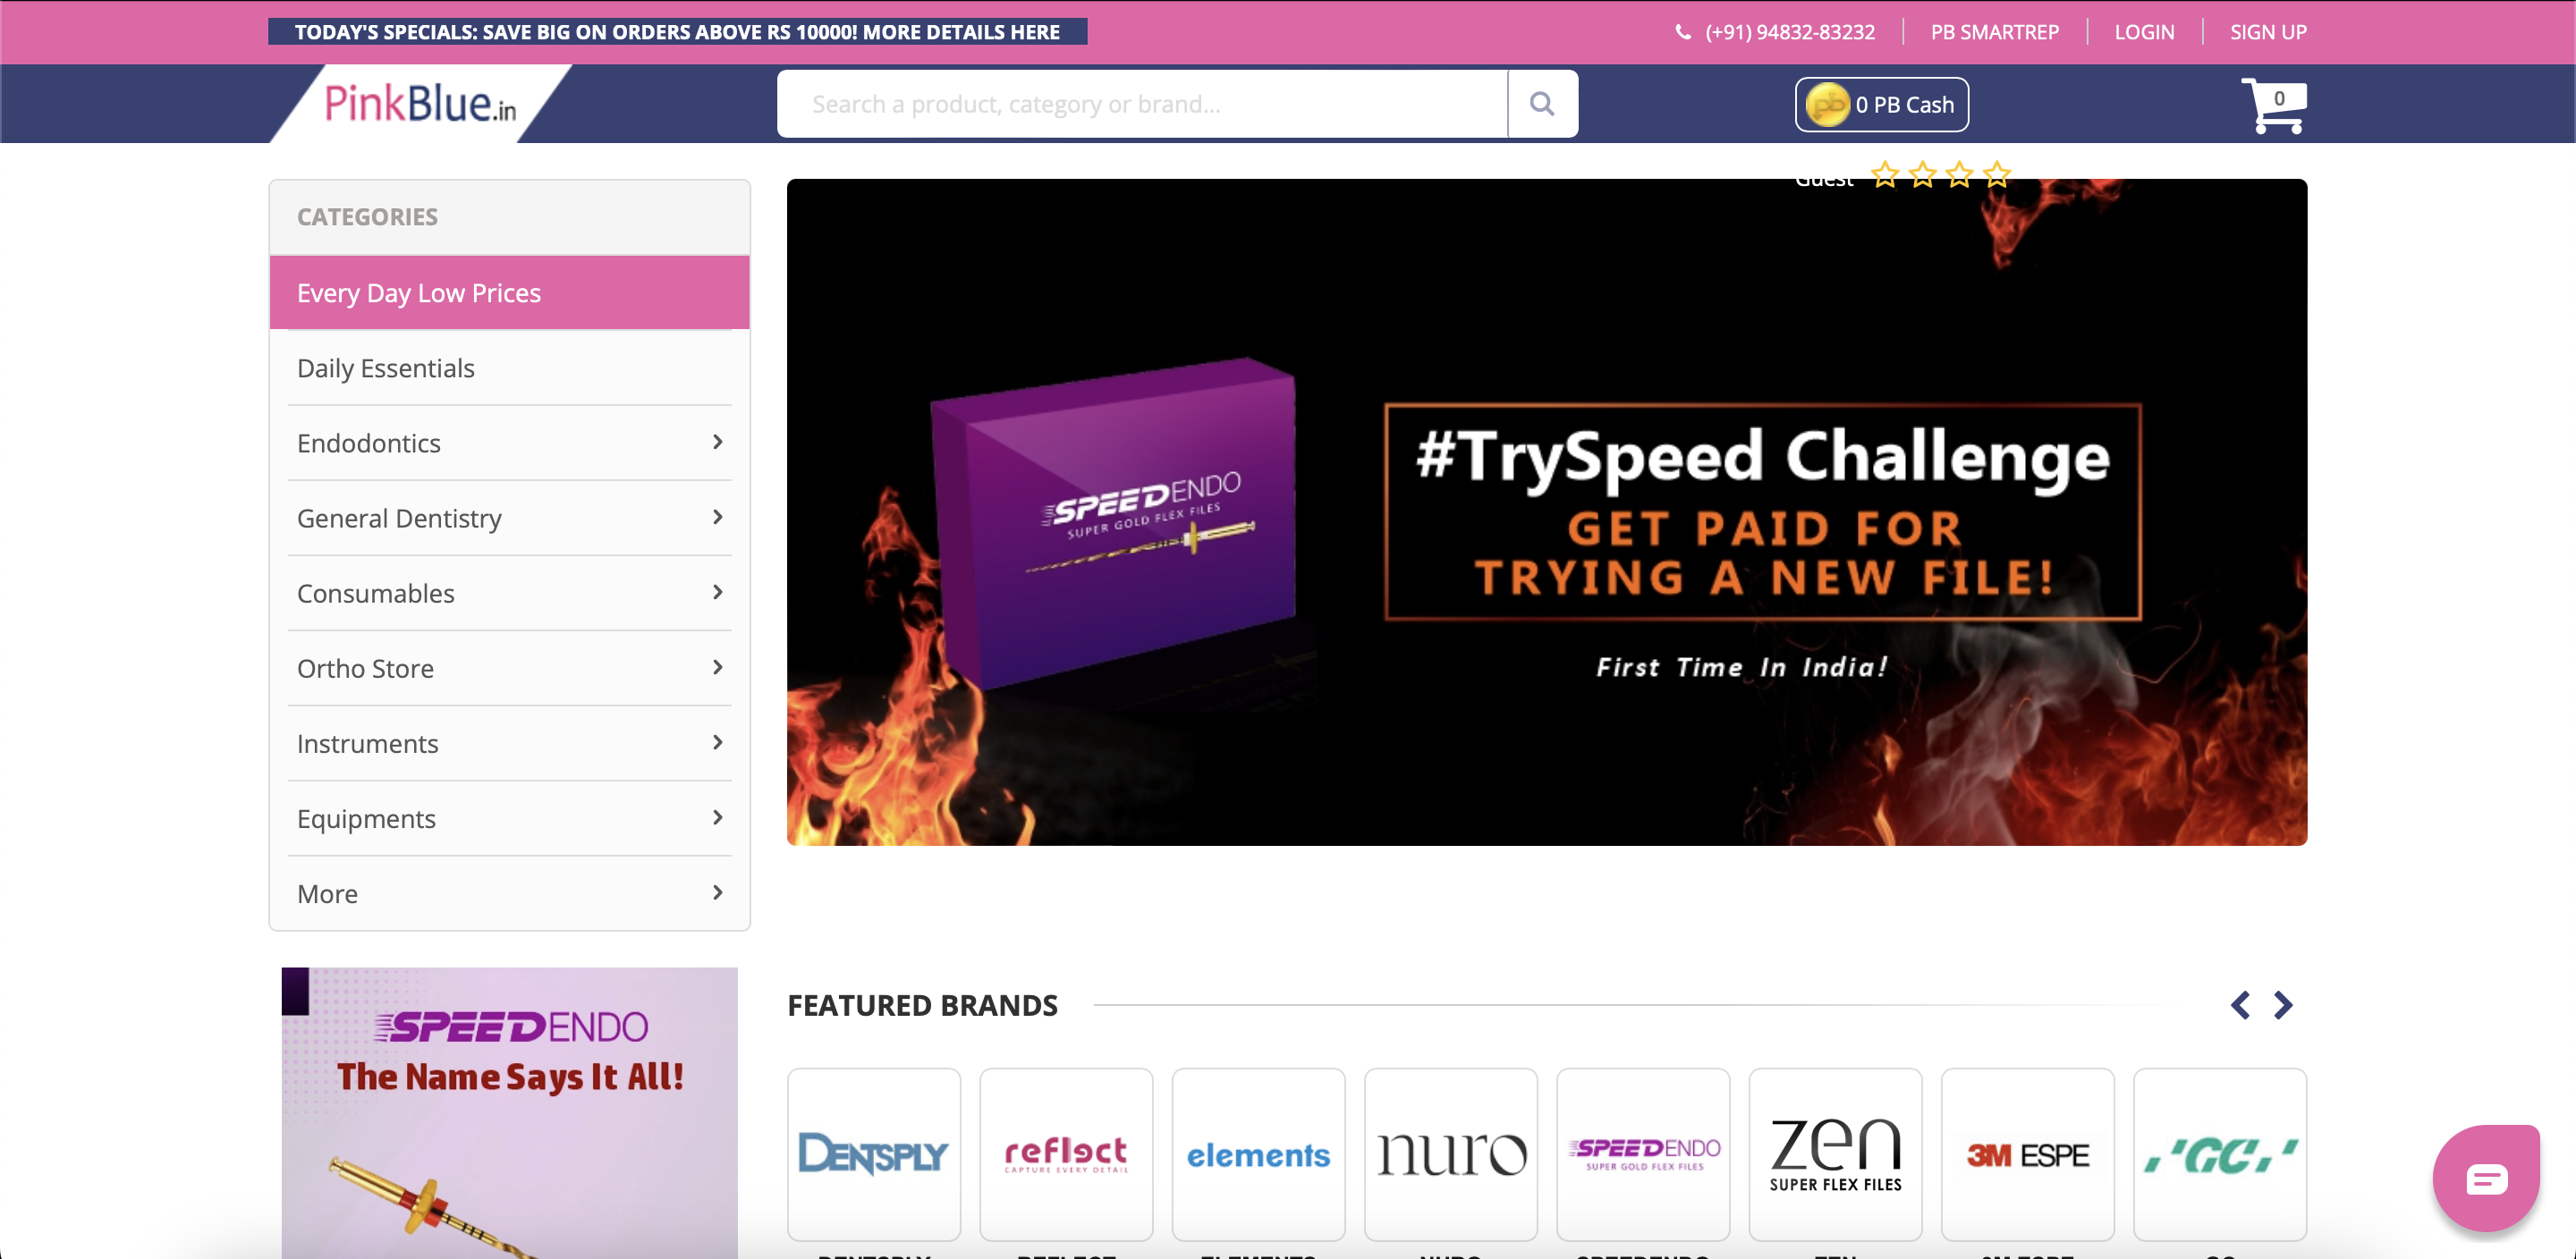The image size is (2576, 1259).
Task: Open the shopping cart icon
Action: click(x=2273, y=105)
